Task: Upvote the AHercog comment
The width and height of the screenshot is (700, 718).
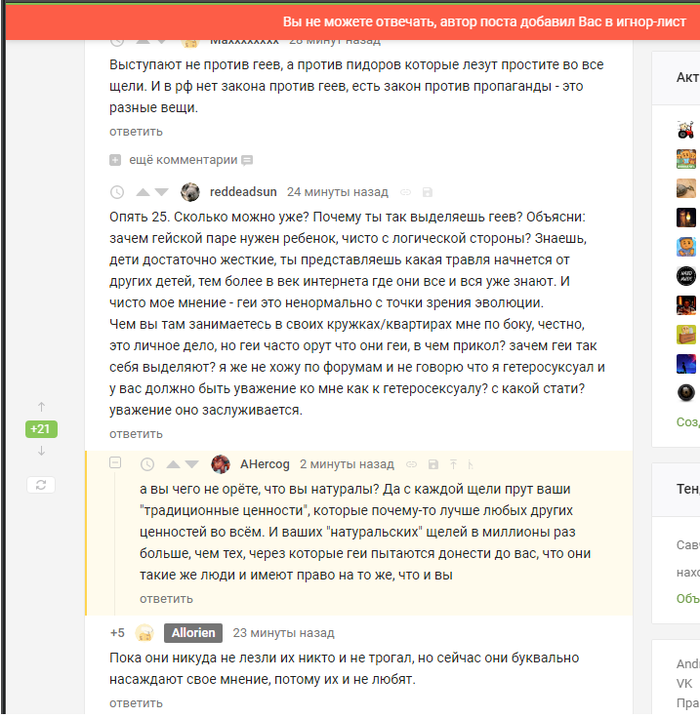Action: [x=173, y=465]
